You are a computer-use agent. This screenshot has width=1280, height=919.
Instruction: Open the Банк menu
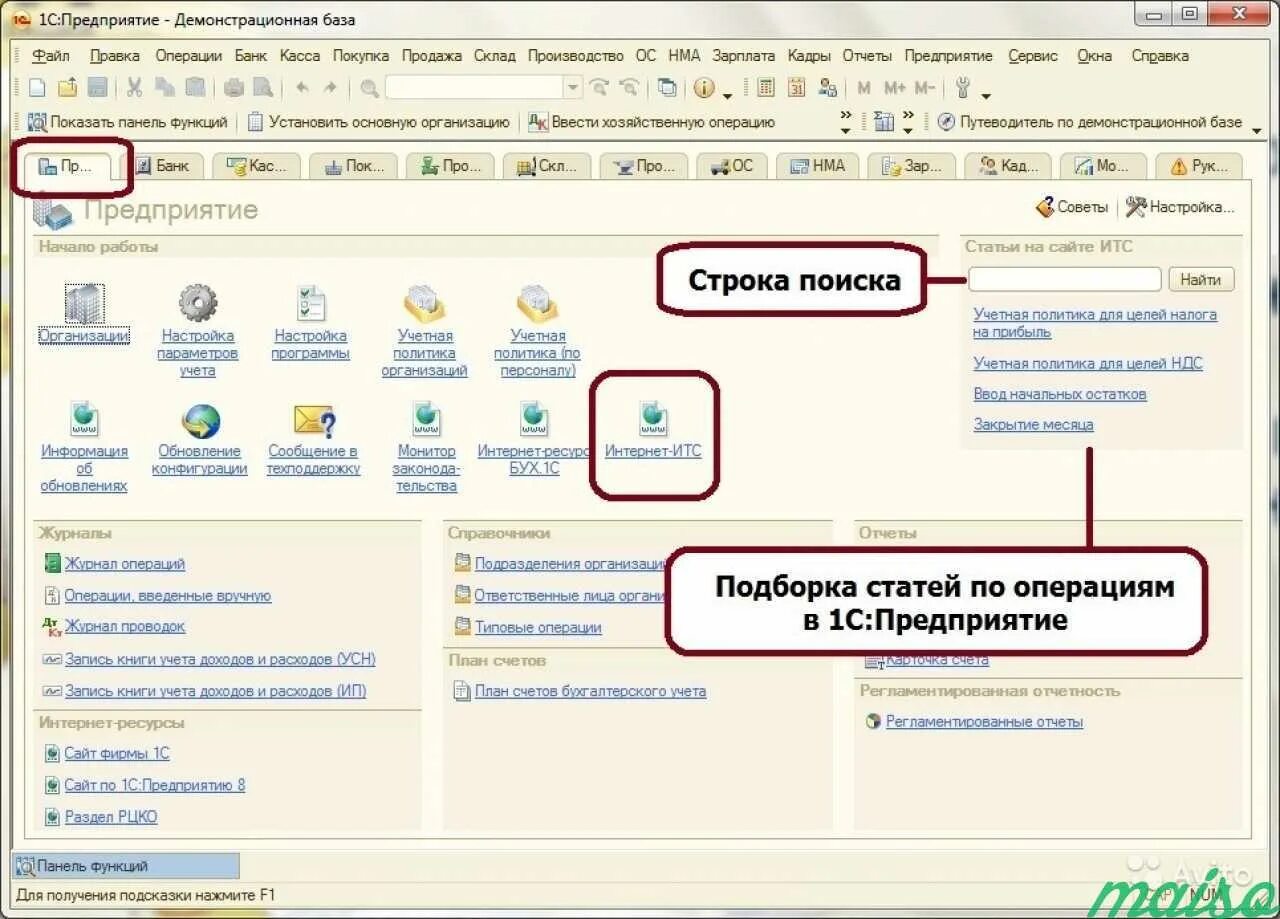click(x=251, y=56)
